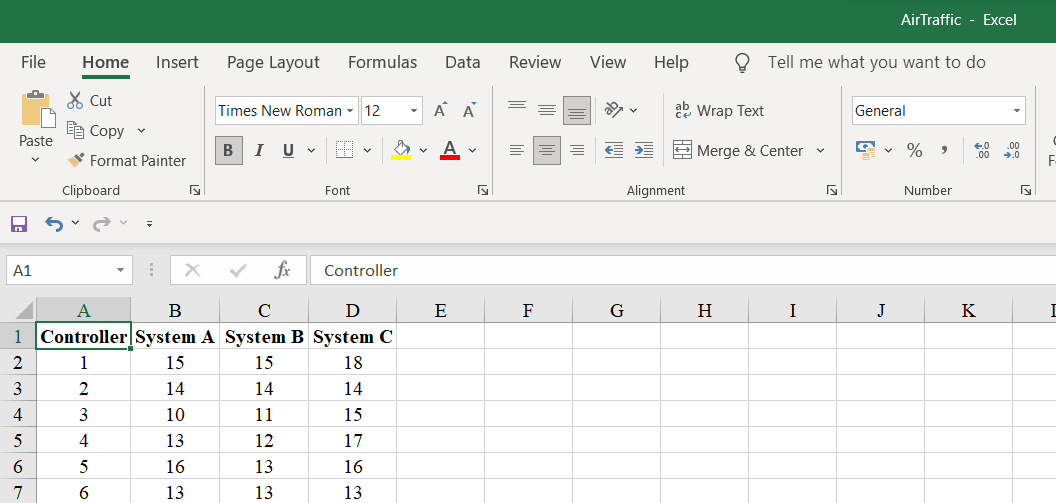This screenshot has width=1056, height=503.
Task: Expand the Borders options arrow
Action: 367,150
